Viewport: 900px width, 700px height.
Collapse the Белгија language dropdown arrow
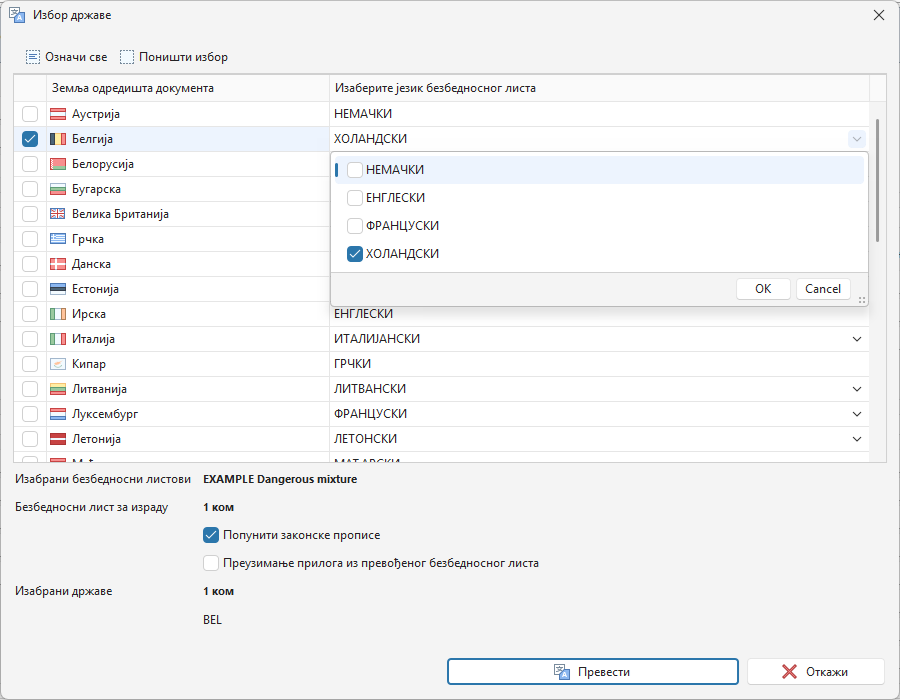tap(857, 139)
